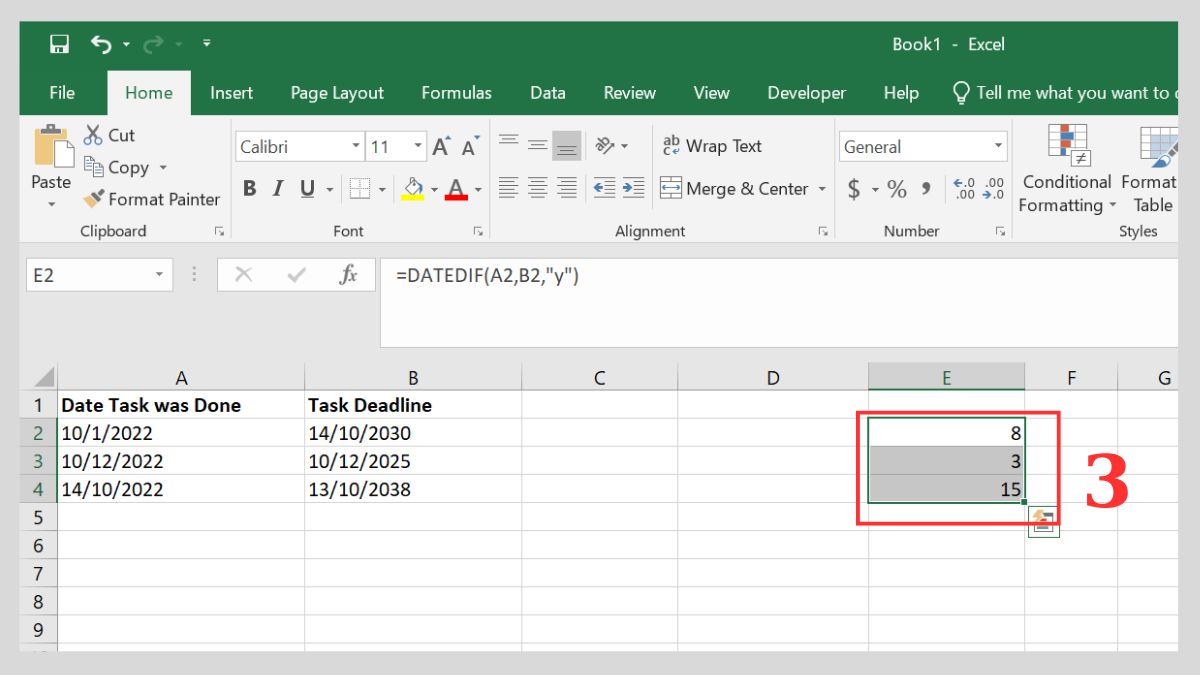Open the Developer ribbon tab
This screenshot has width=1200, height=675.
(806, 92)
